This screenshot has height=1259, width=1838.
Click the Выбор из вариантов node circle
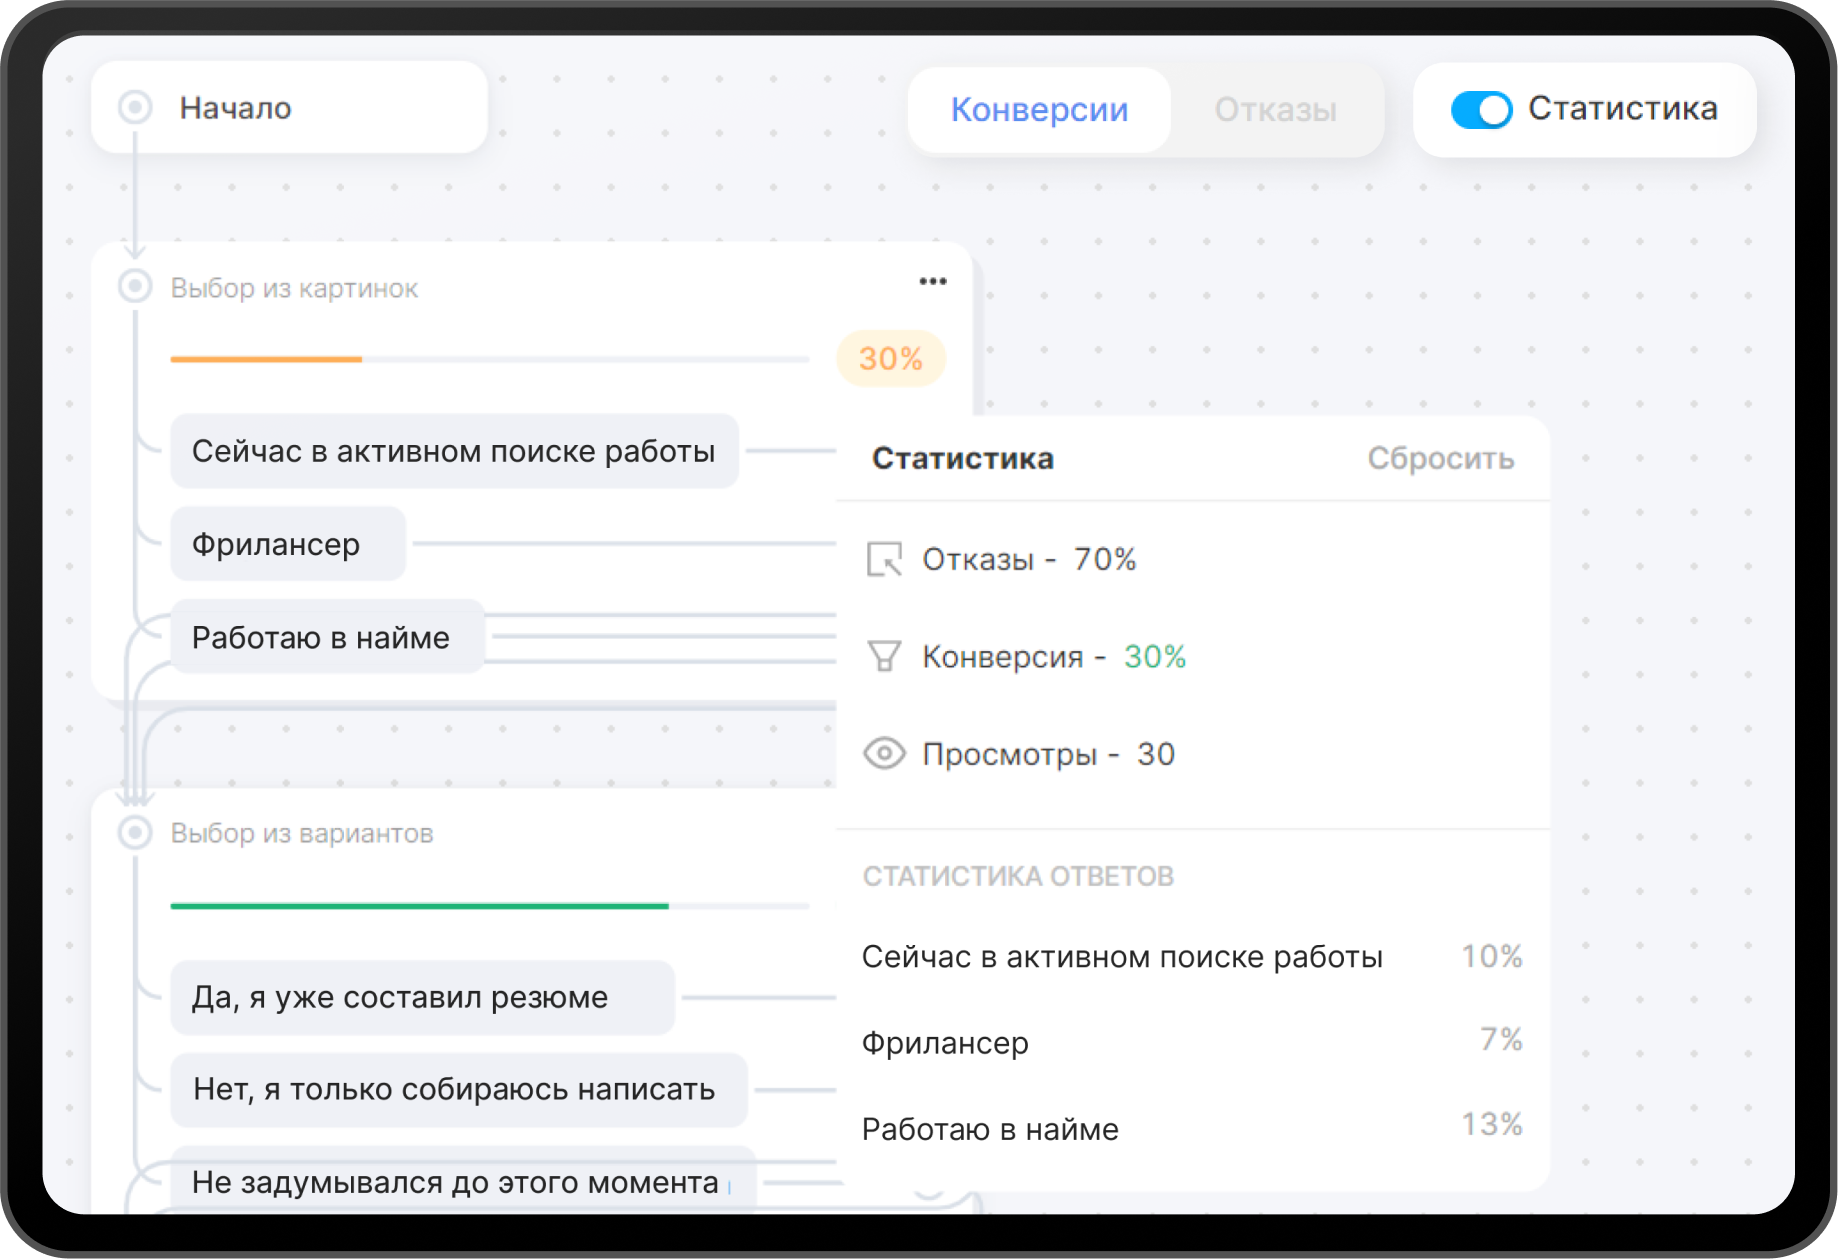(135, 832)
